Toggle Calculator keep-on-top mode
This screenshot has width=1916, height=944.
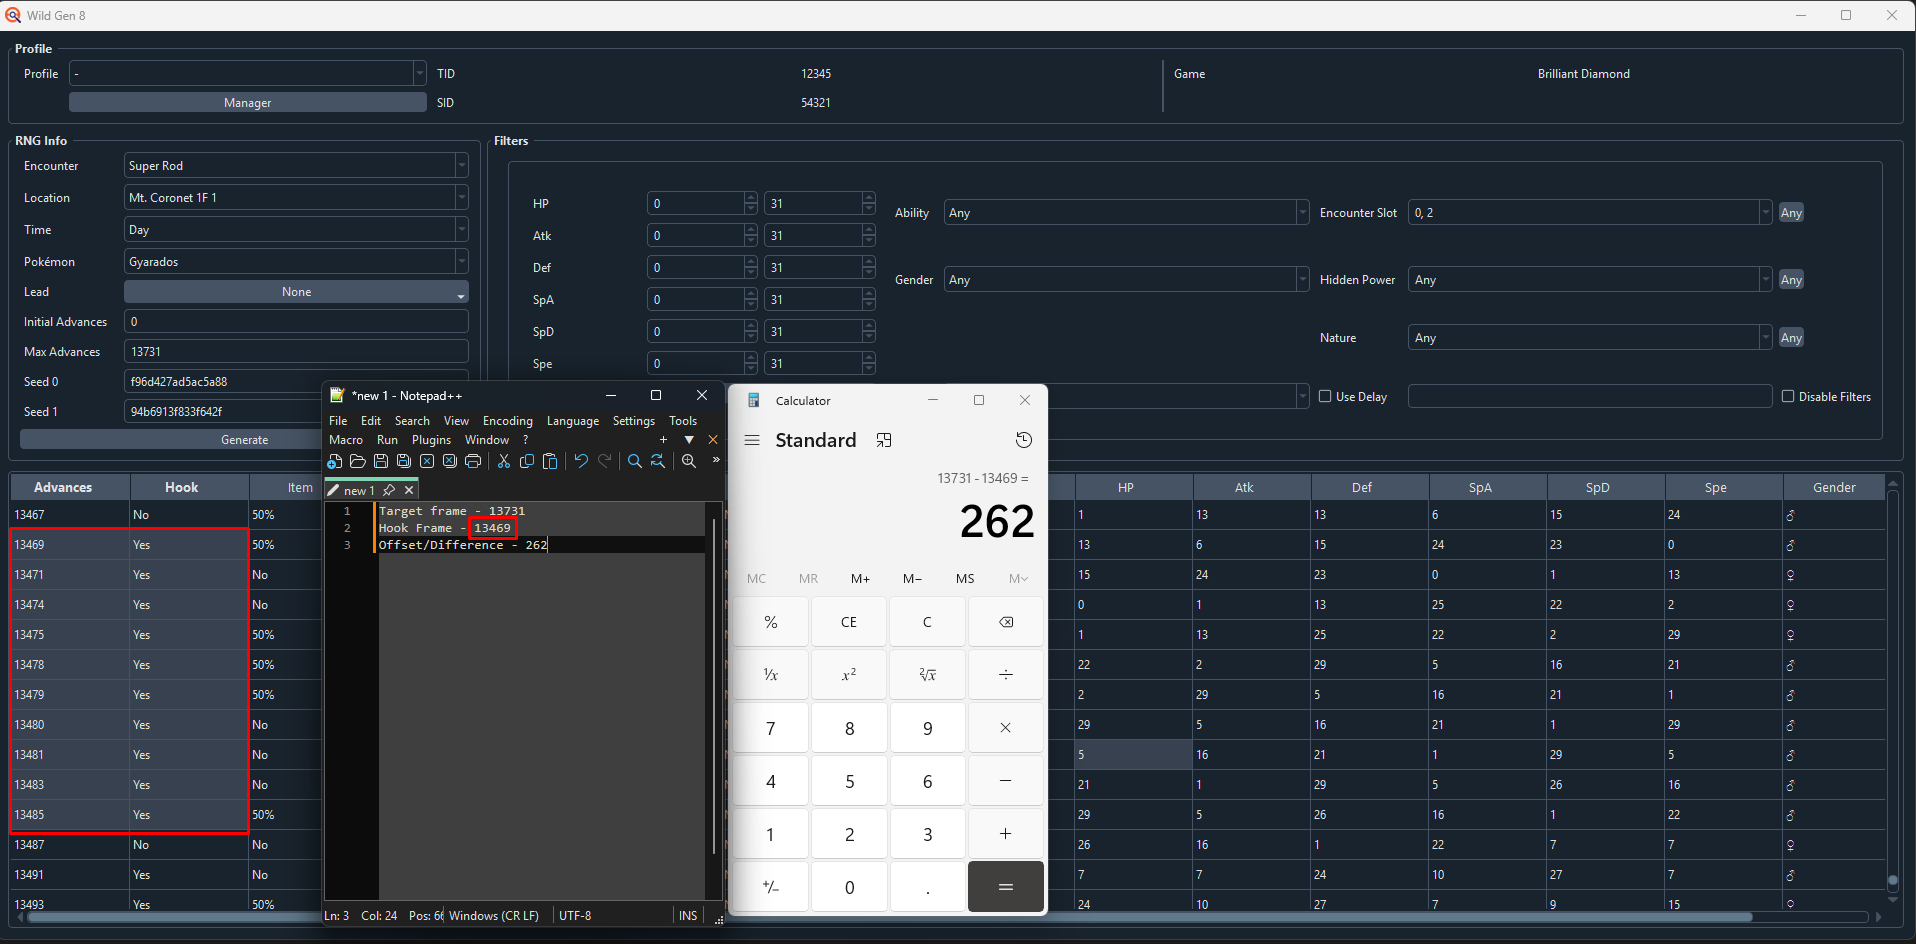884,440
